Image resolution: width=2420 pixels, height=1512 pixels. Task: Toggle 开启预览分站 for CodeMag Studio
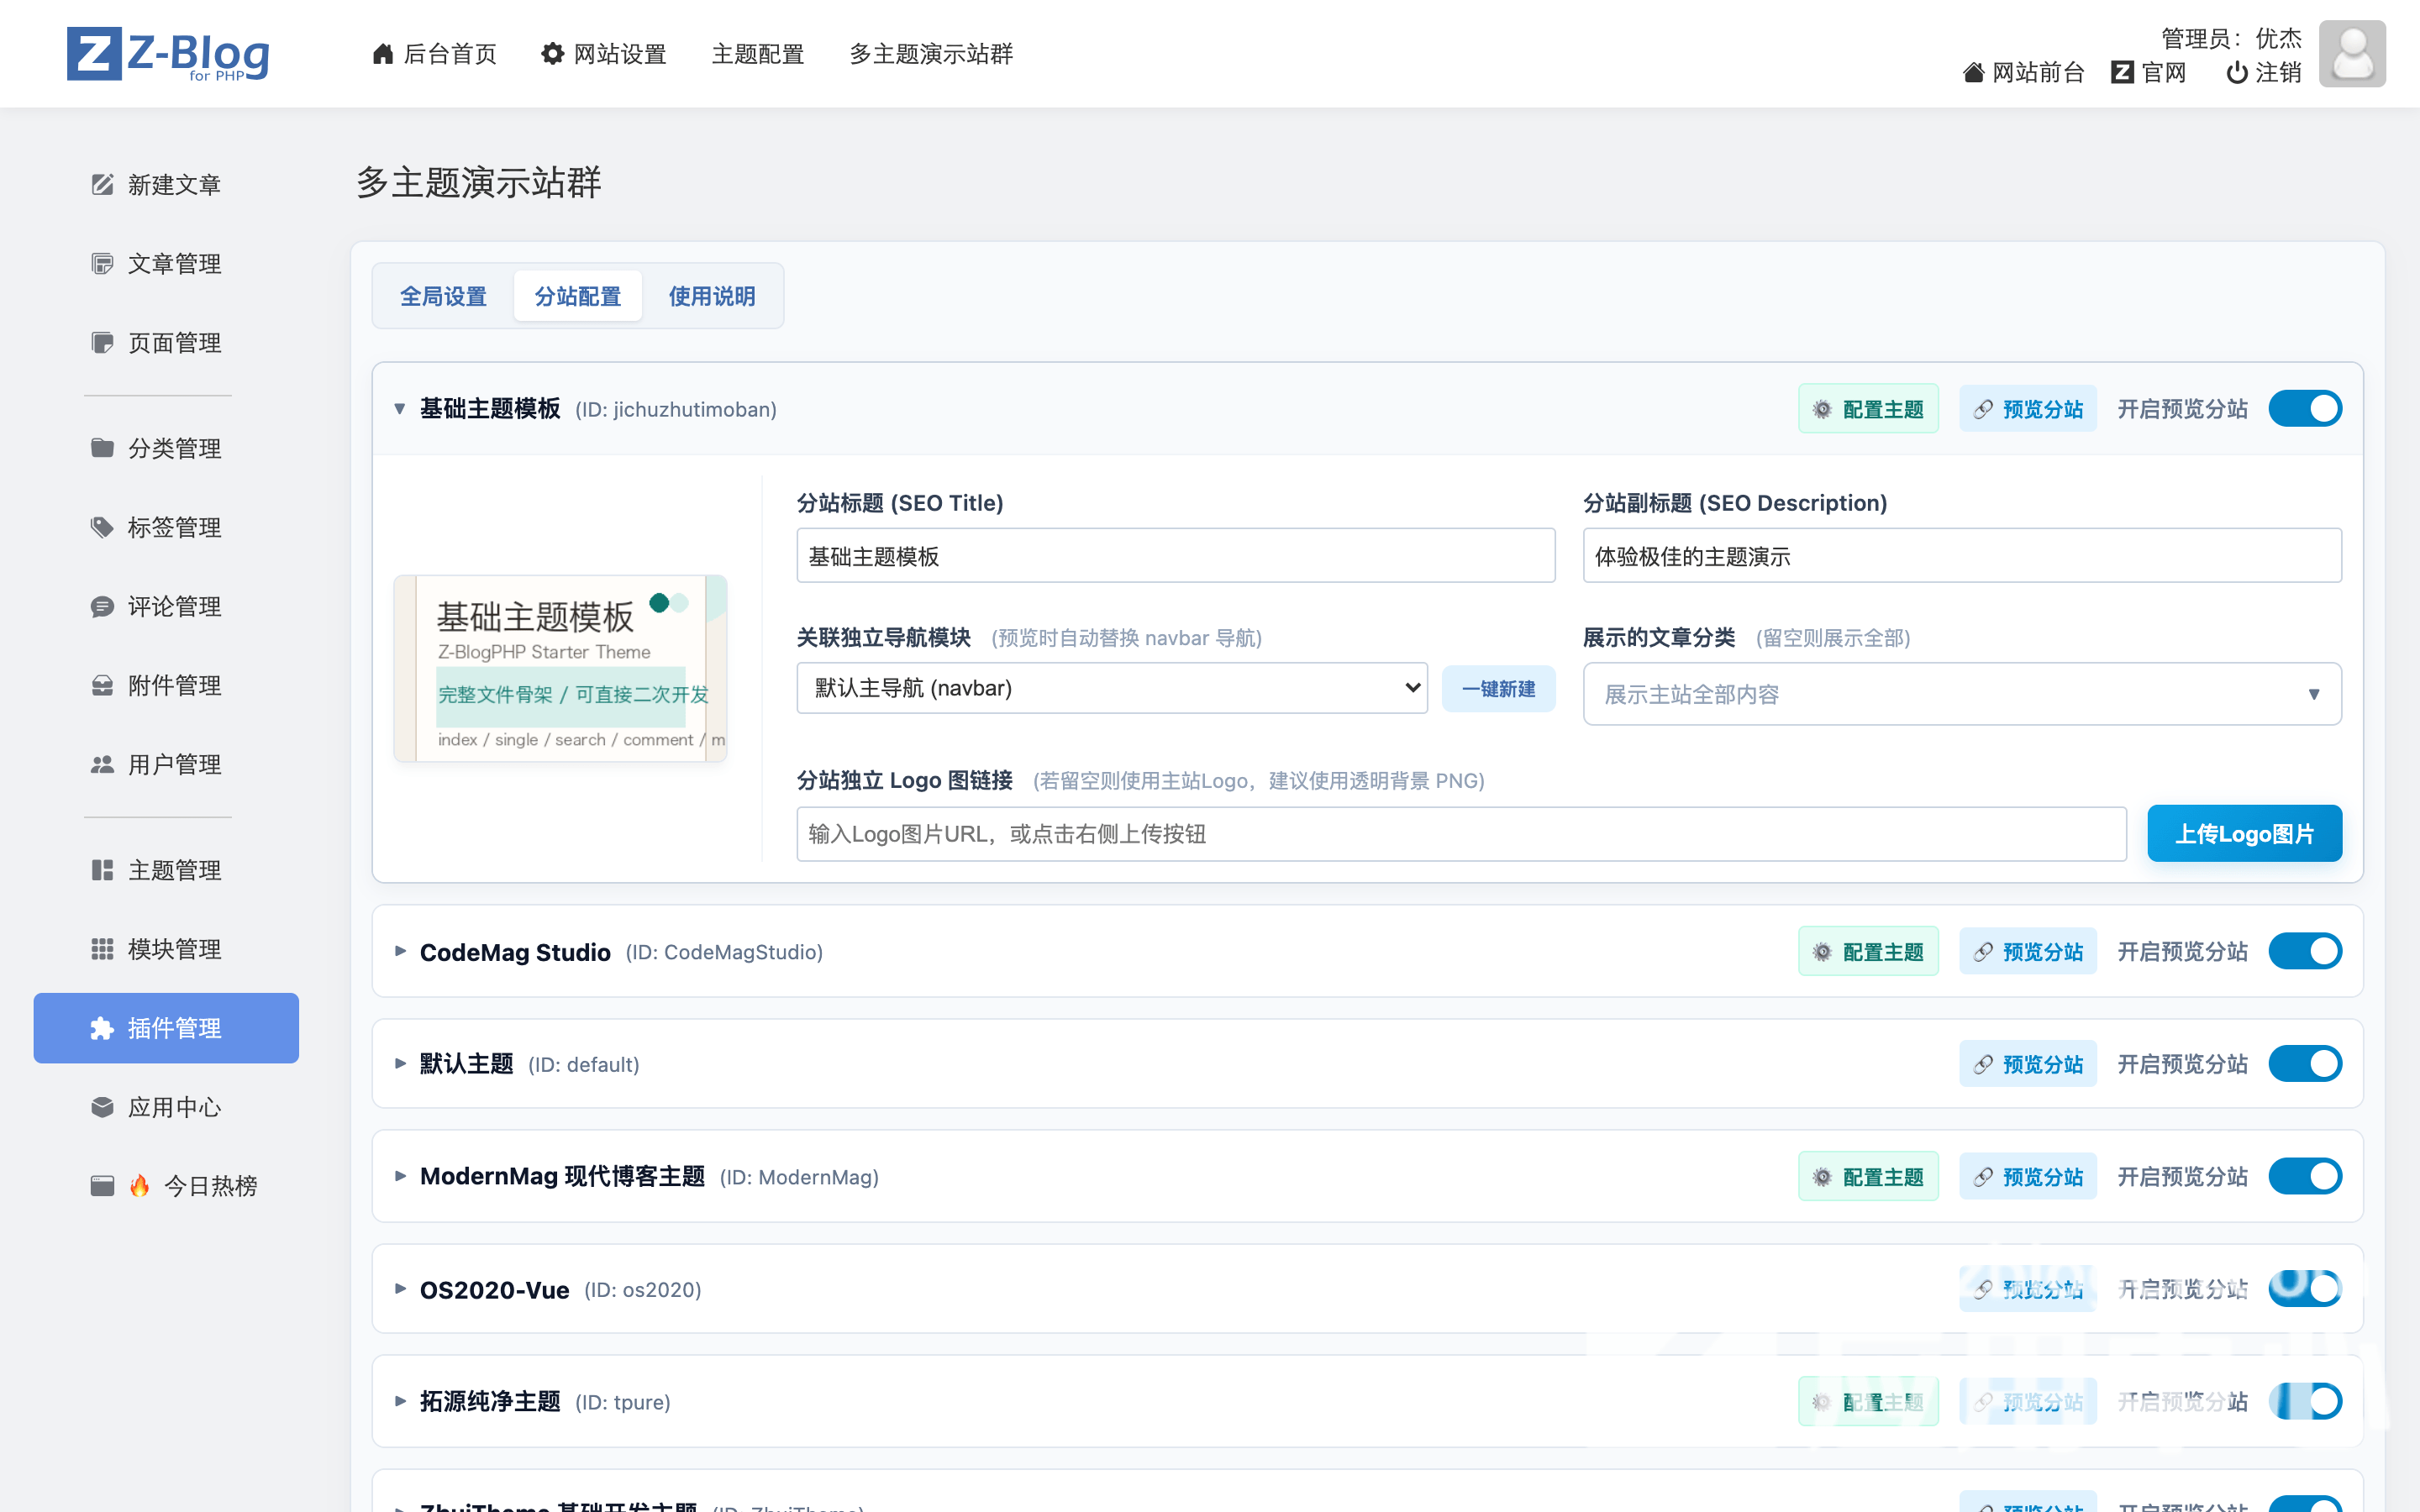tap(2305, 952)
